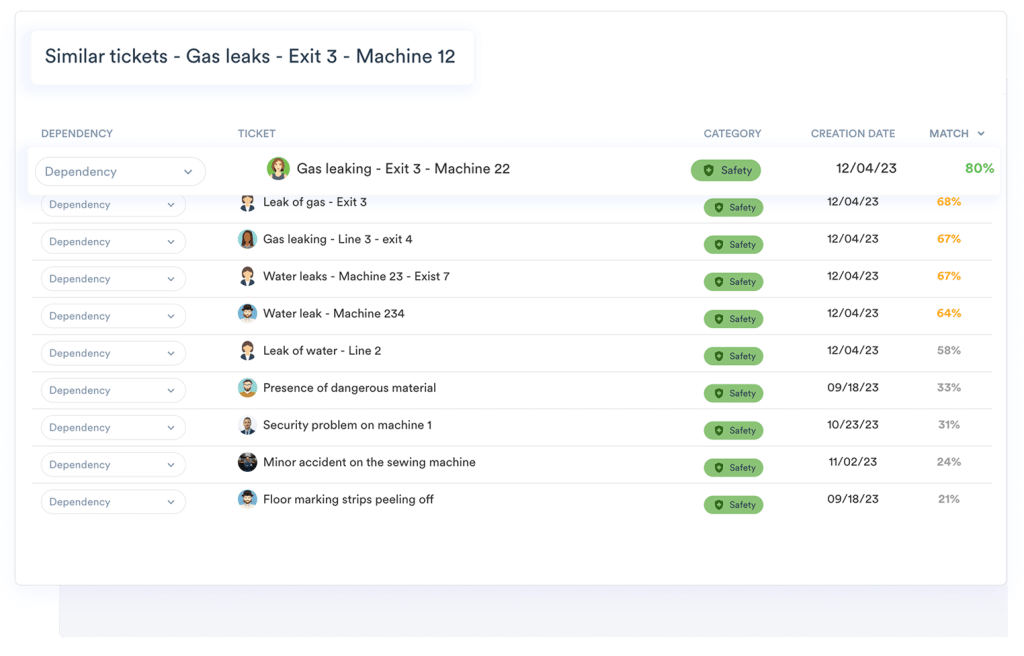This screenshot has width=1024, height=656.
Task: Open Dependency dropdown for Water leaks Machine 23
Action: pos(113,279)
